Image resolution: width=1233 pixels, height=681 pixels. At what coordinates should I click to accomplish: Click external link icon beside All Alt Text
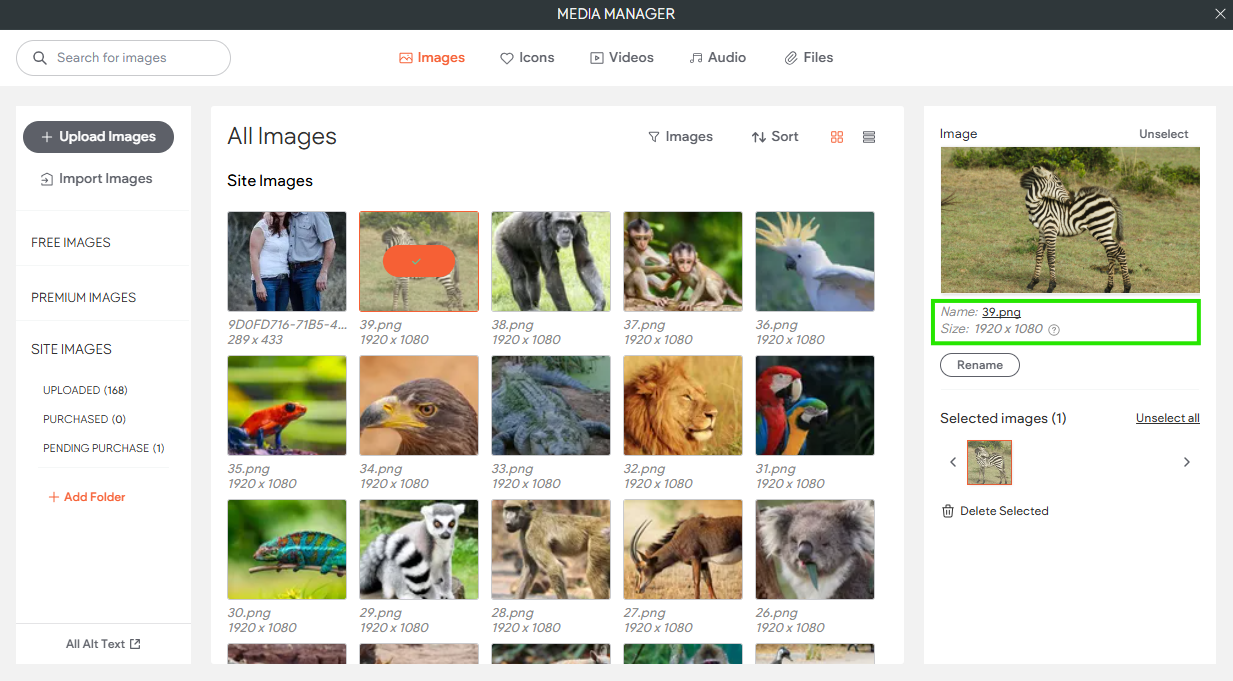tap(135, 644)
